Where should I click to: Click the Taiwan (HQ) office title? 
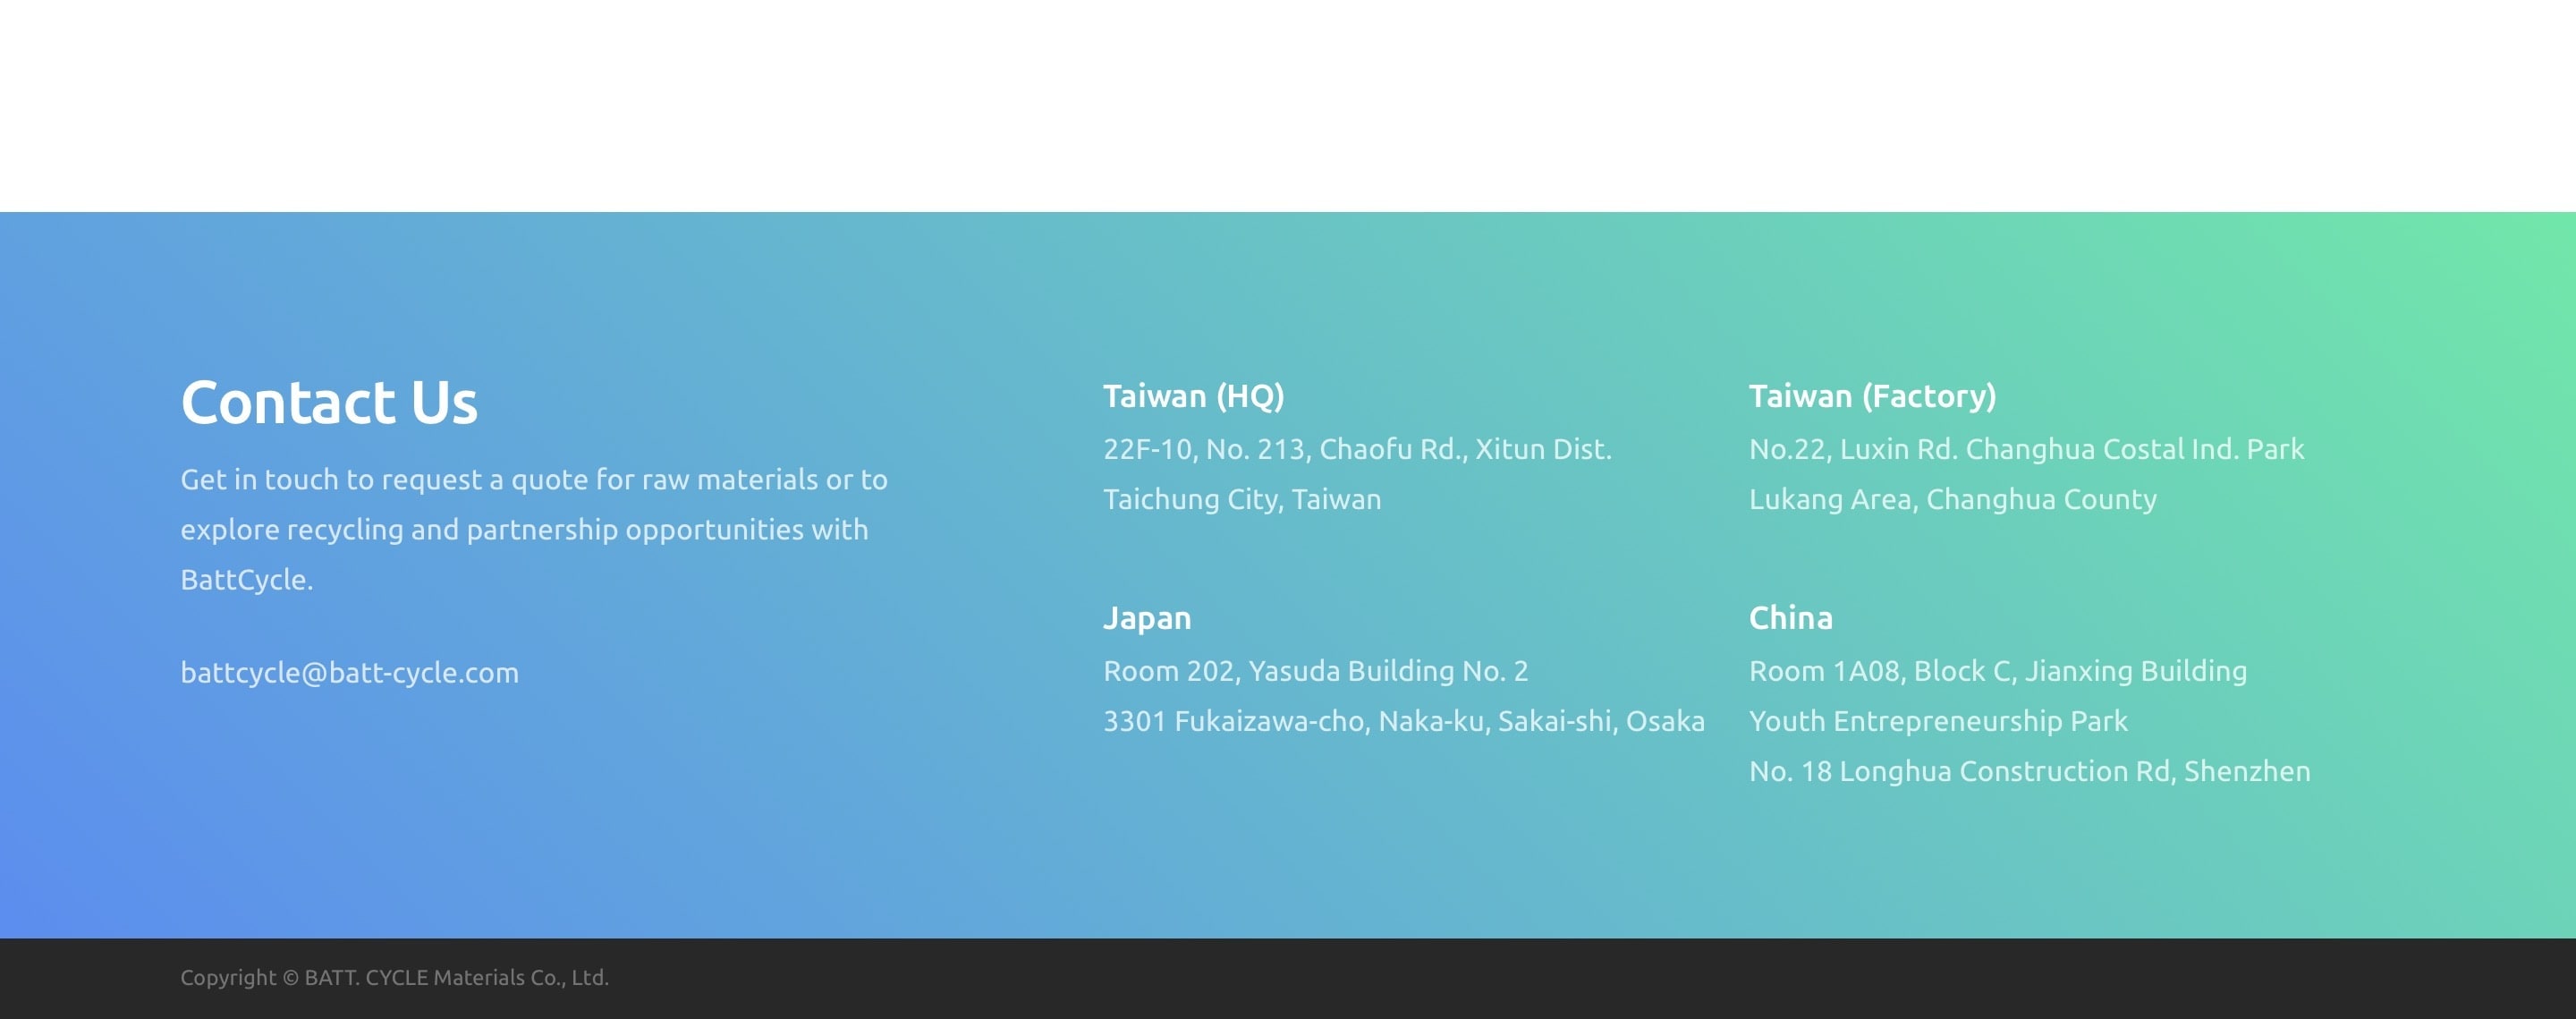click(1193, 396)
